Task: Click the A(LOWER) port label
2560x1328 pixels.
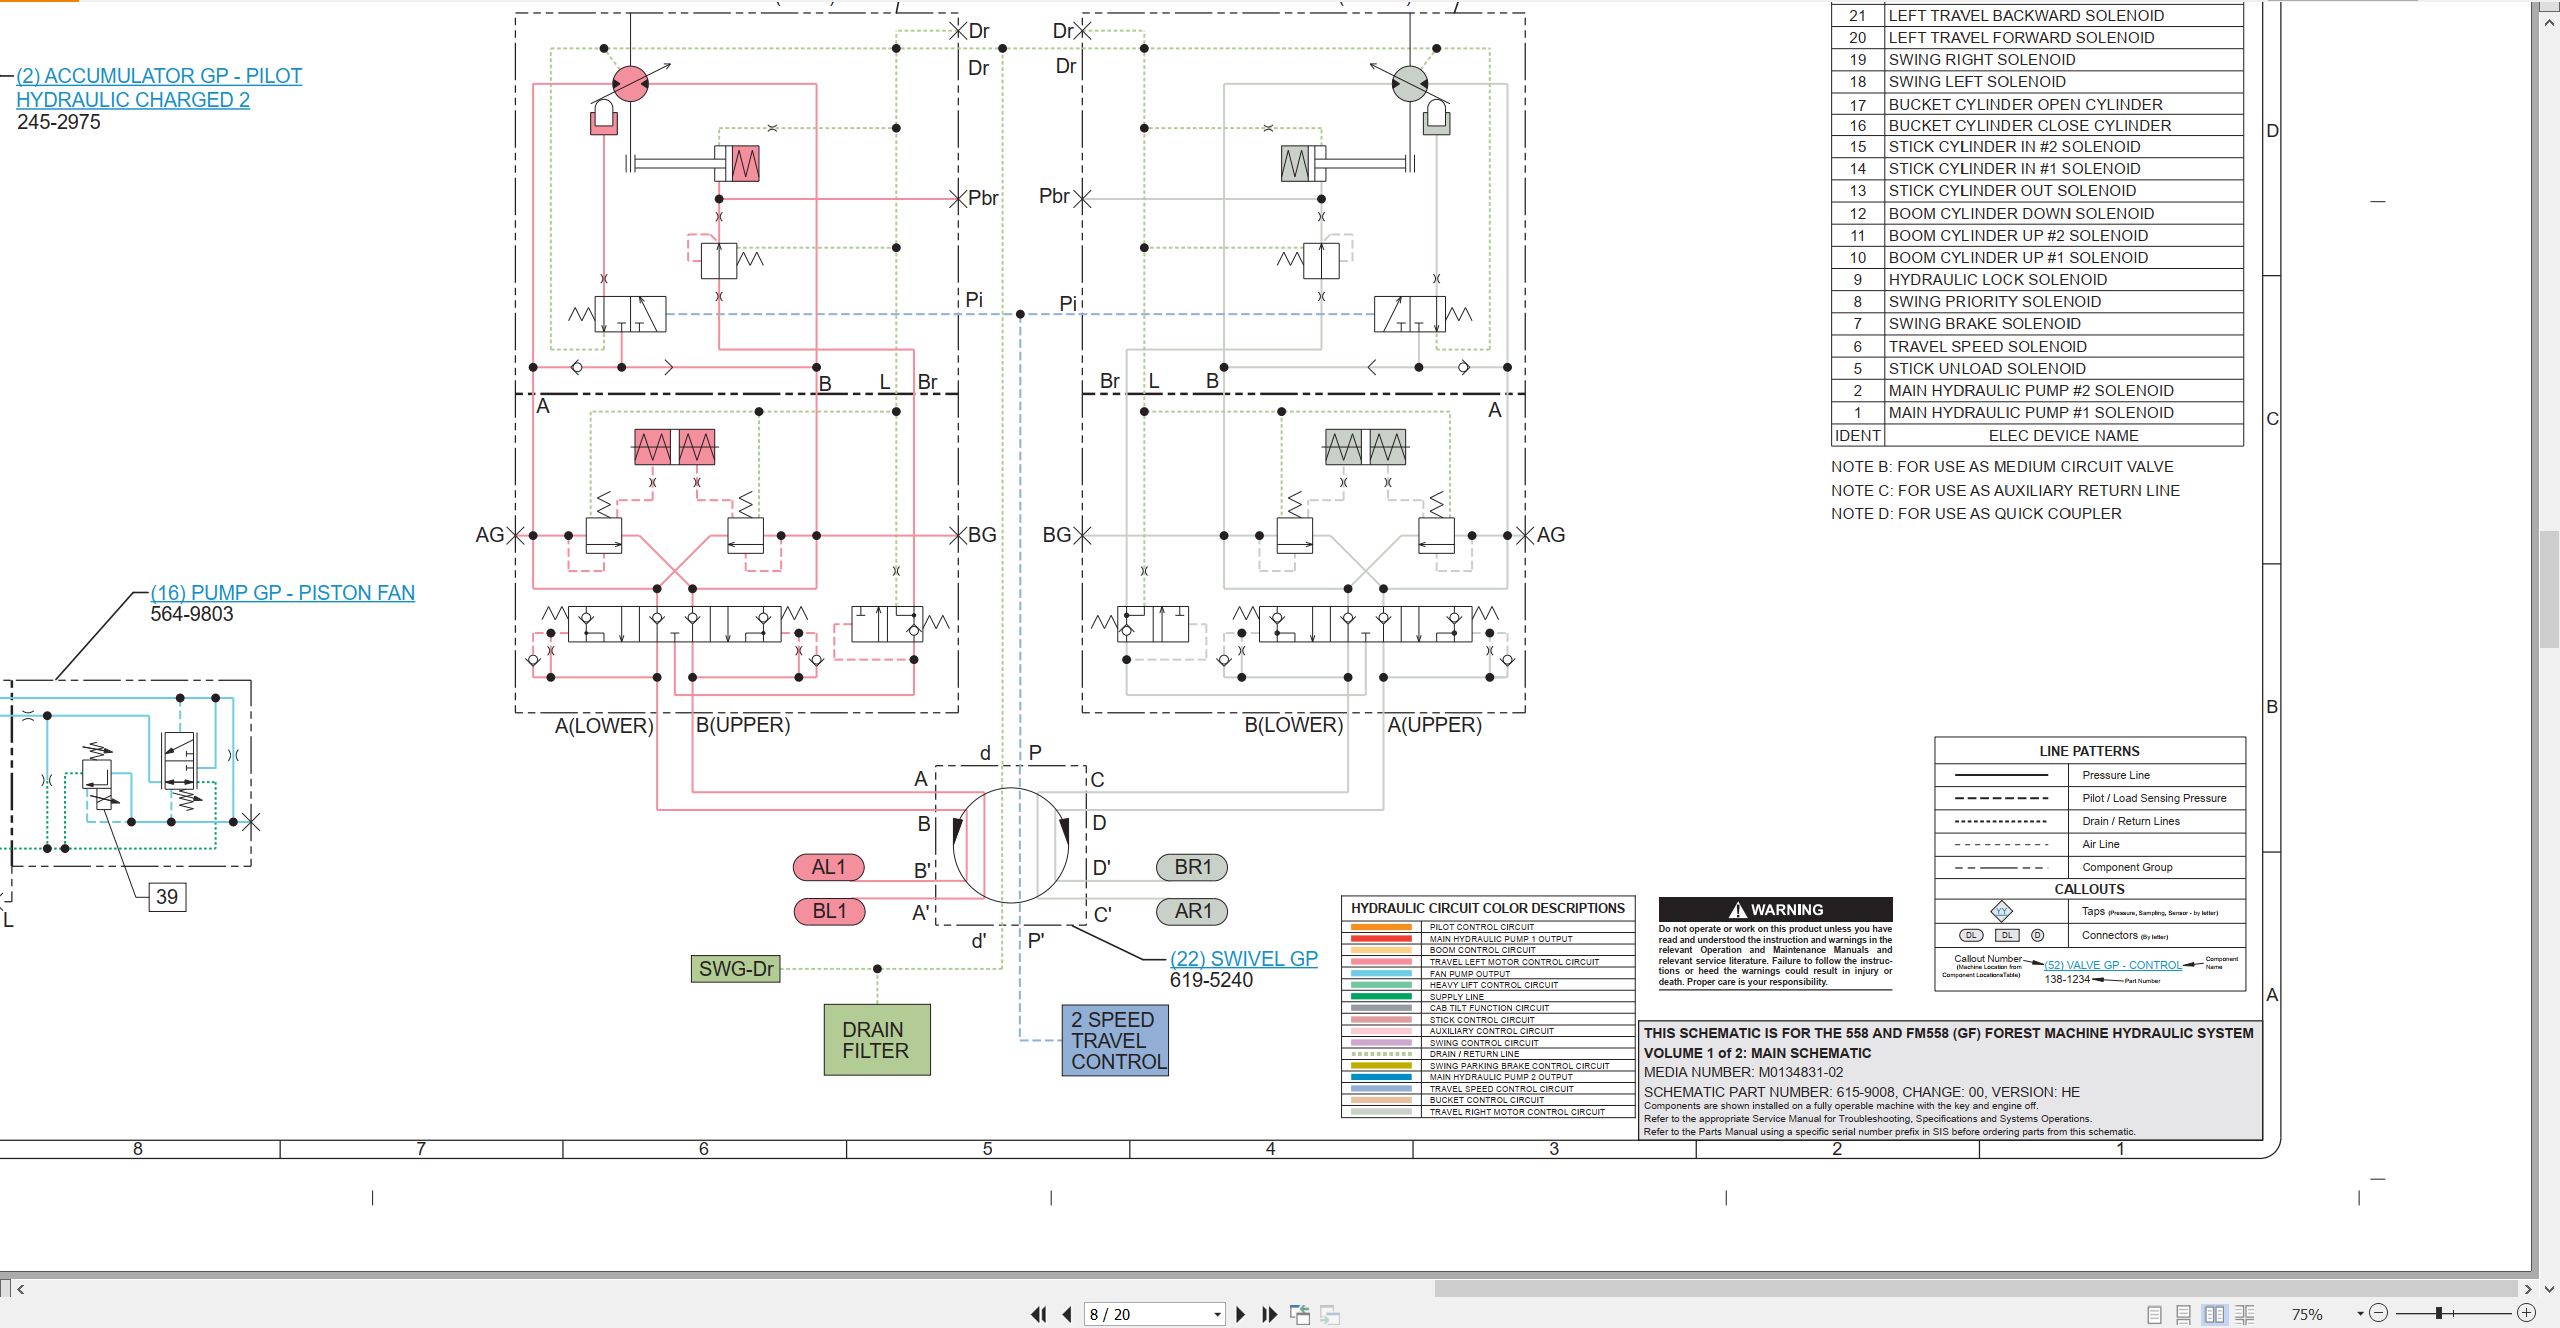Action: click(604, 725)
